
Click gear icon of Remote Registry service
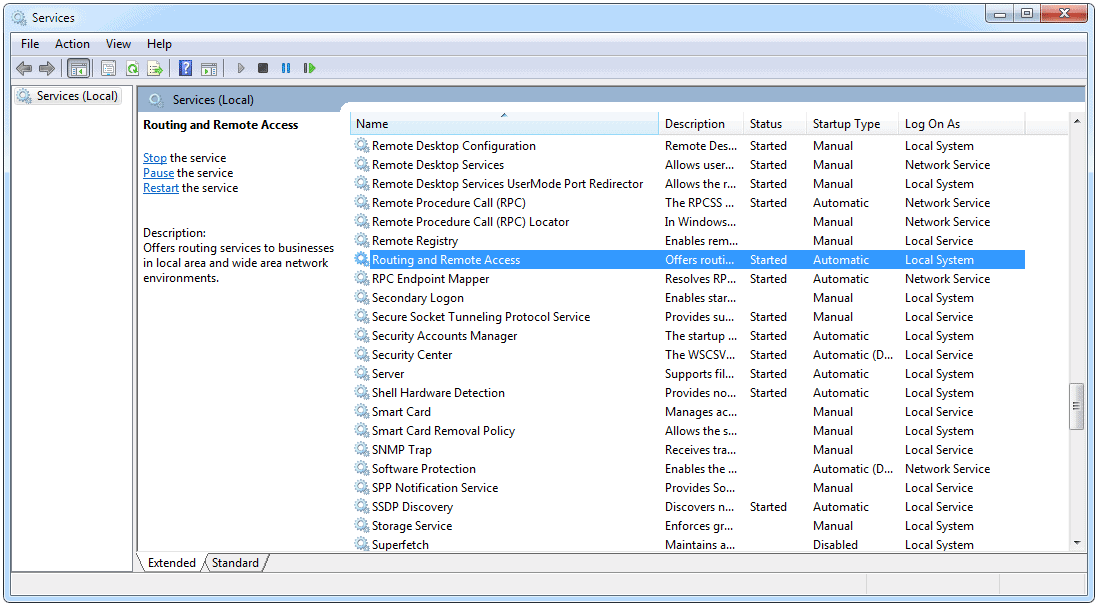[361, 241]
